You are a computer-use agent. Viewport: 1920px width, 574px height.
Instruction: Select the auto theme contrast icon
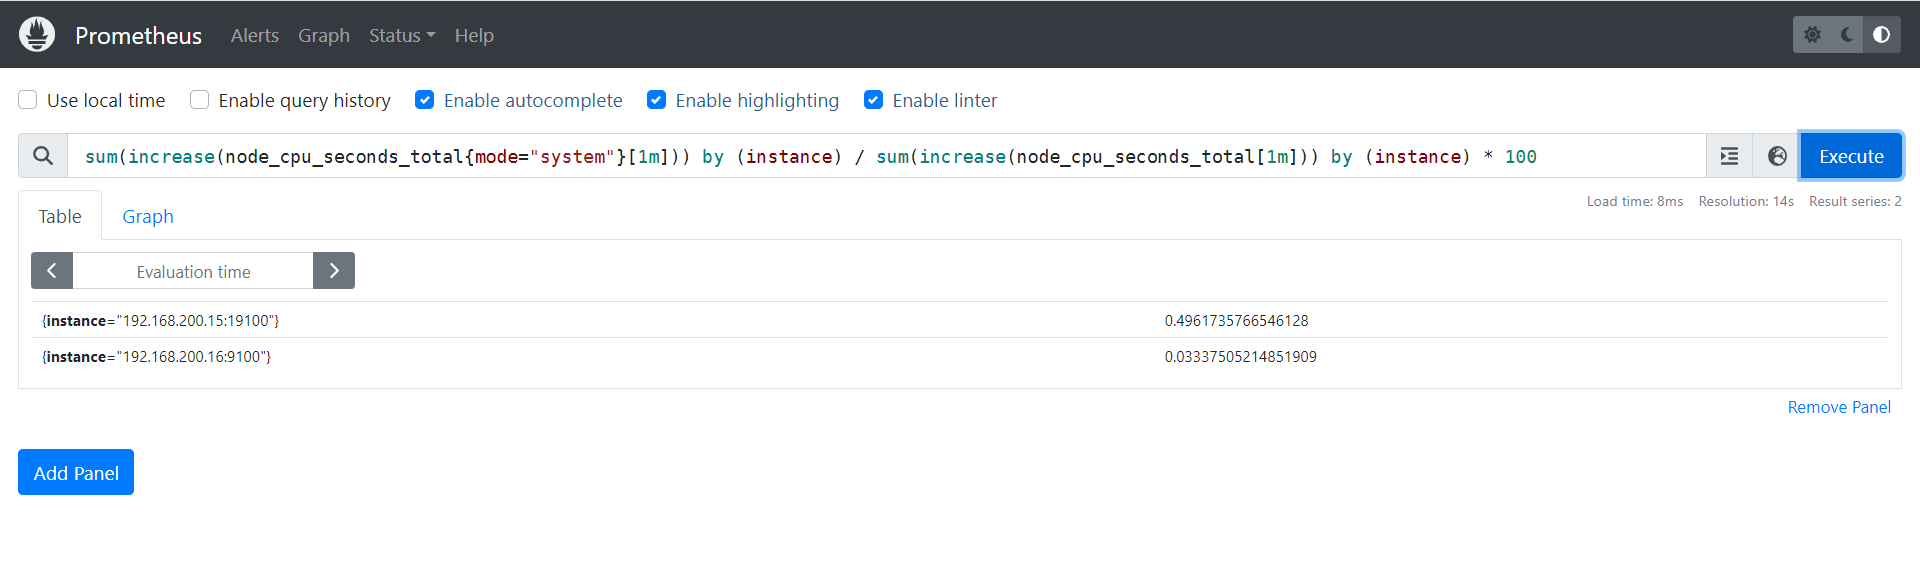(1882, 35)
